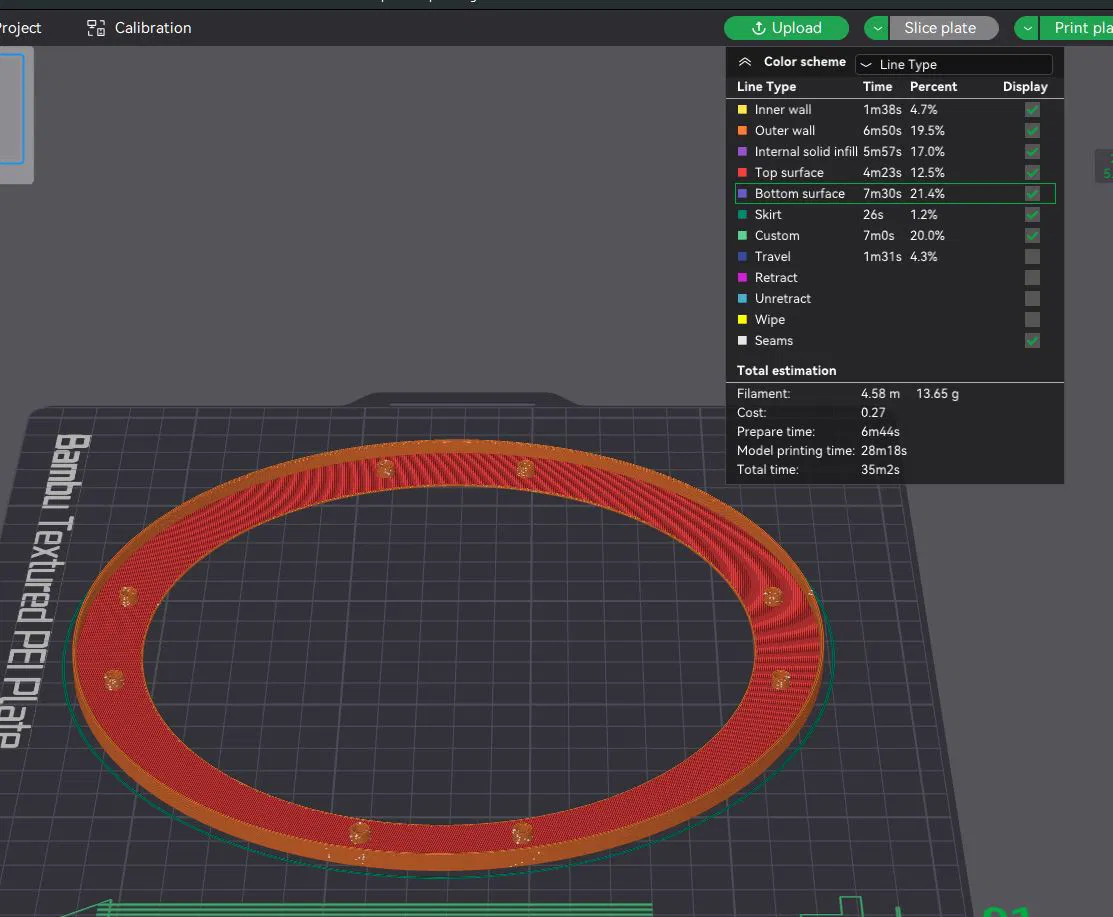Enable Retract display checkbox

[x=1032, y=278]
